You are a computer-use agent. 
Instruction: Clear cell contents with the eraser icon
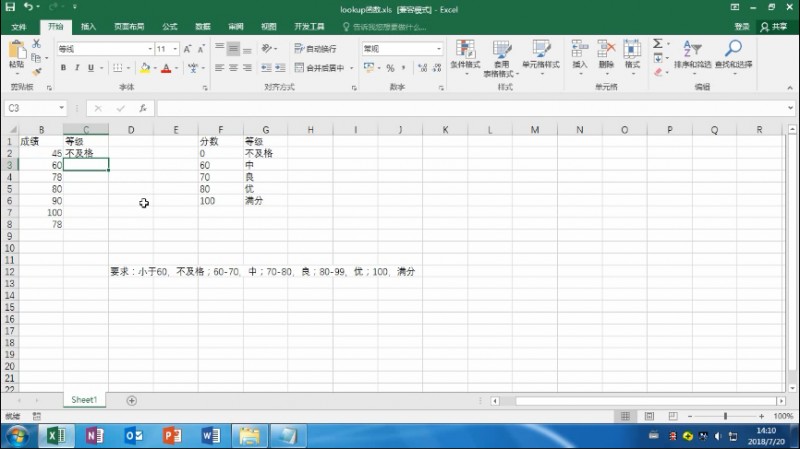pyautogui.click(x=658, y=72)
